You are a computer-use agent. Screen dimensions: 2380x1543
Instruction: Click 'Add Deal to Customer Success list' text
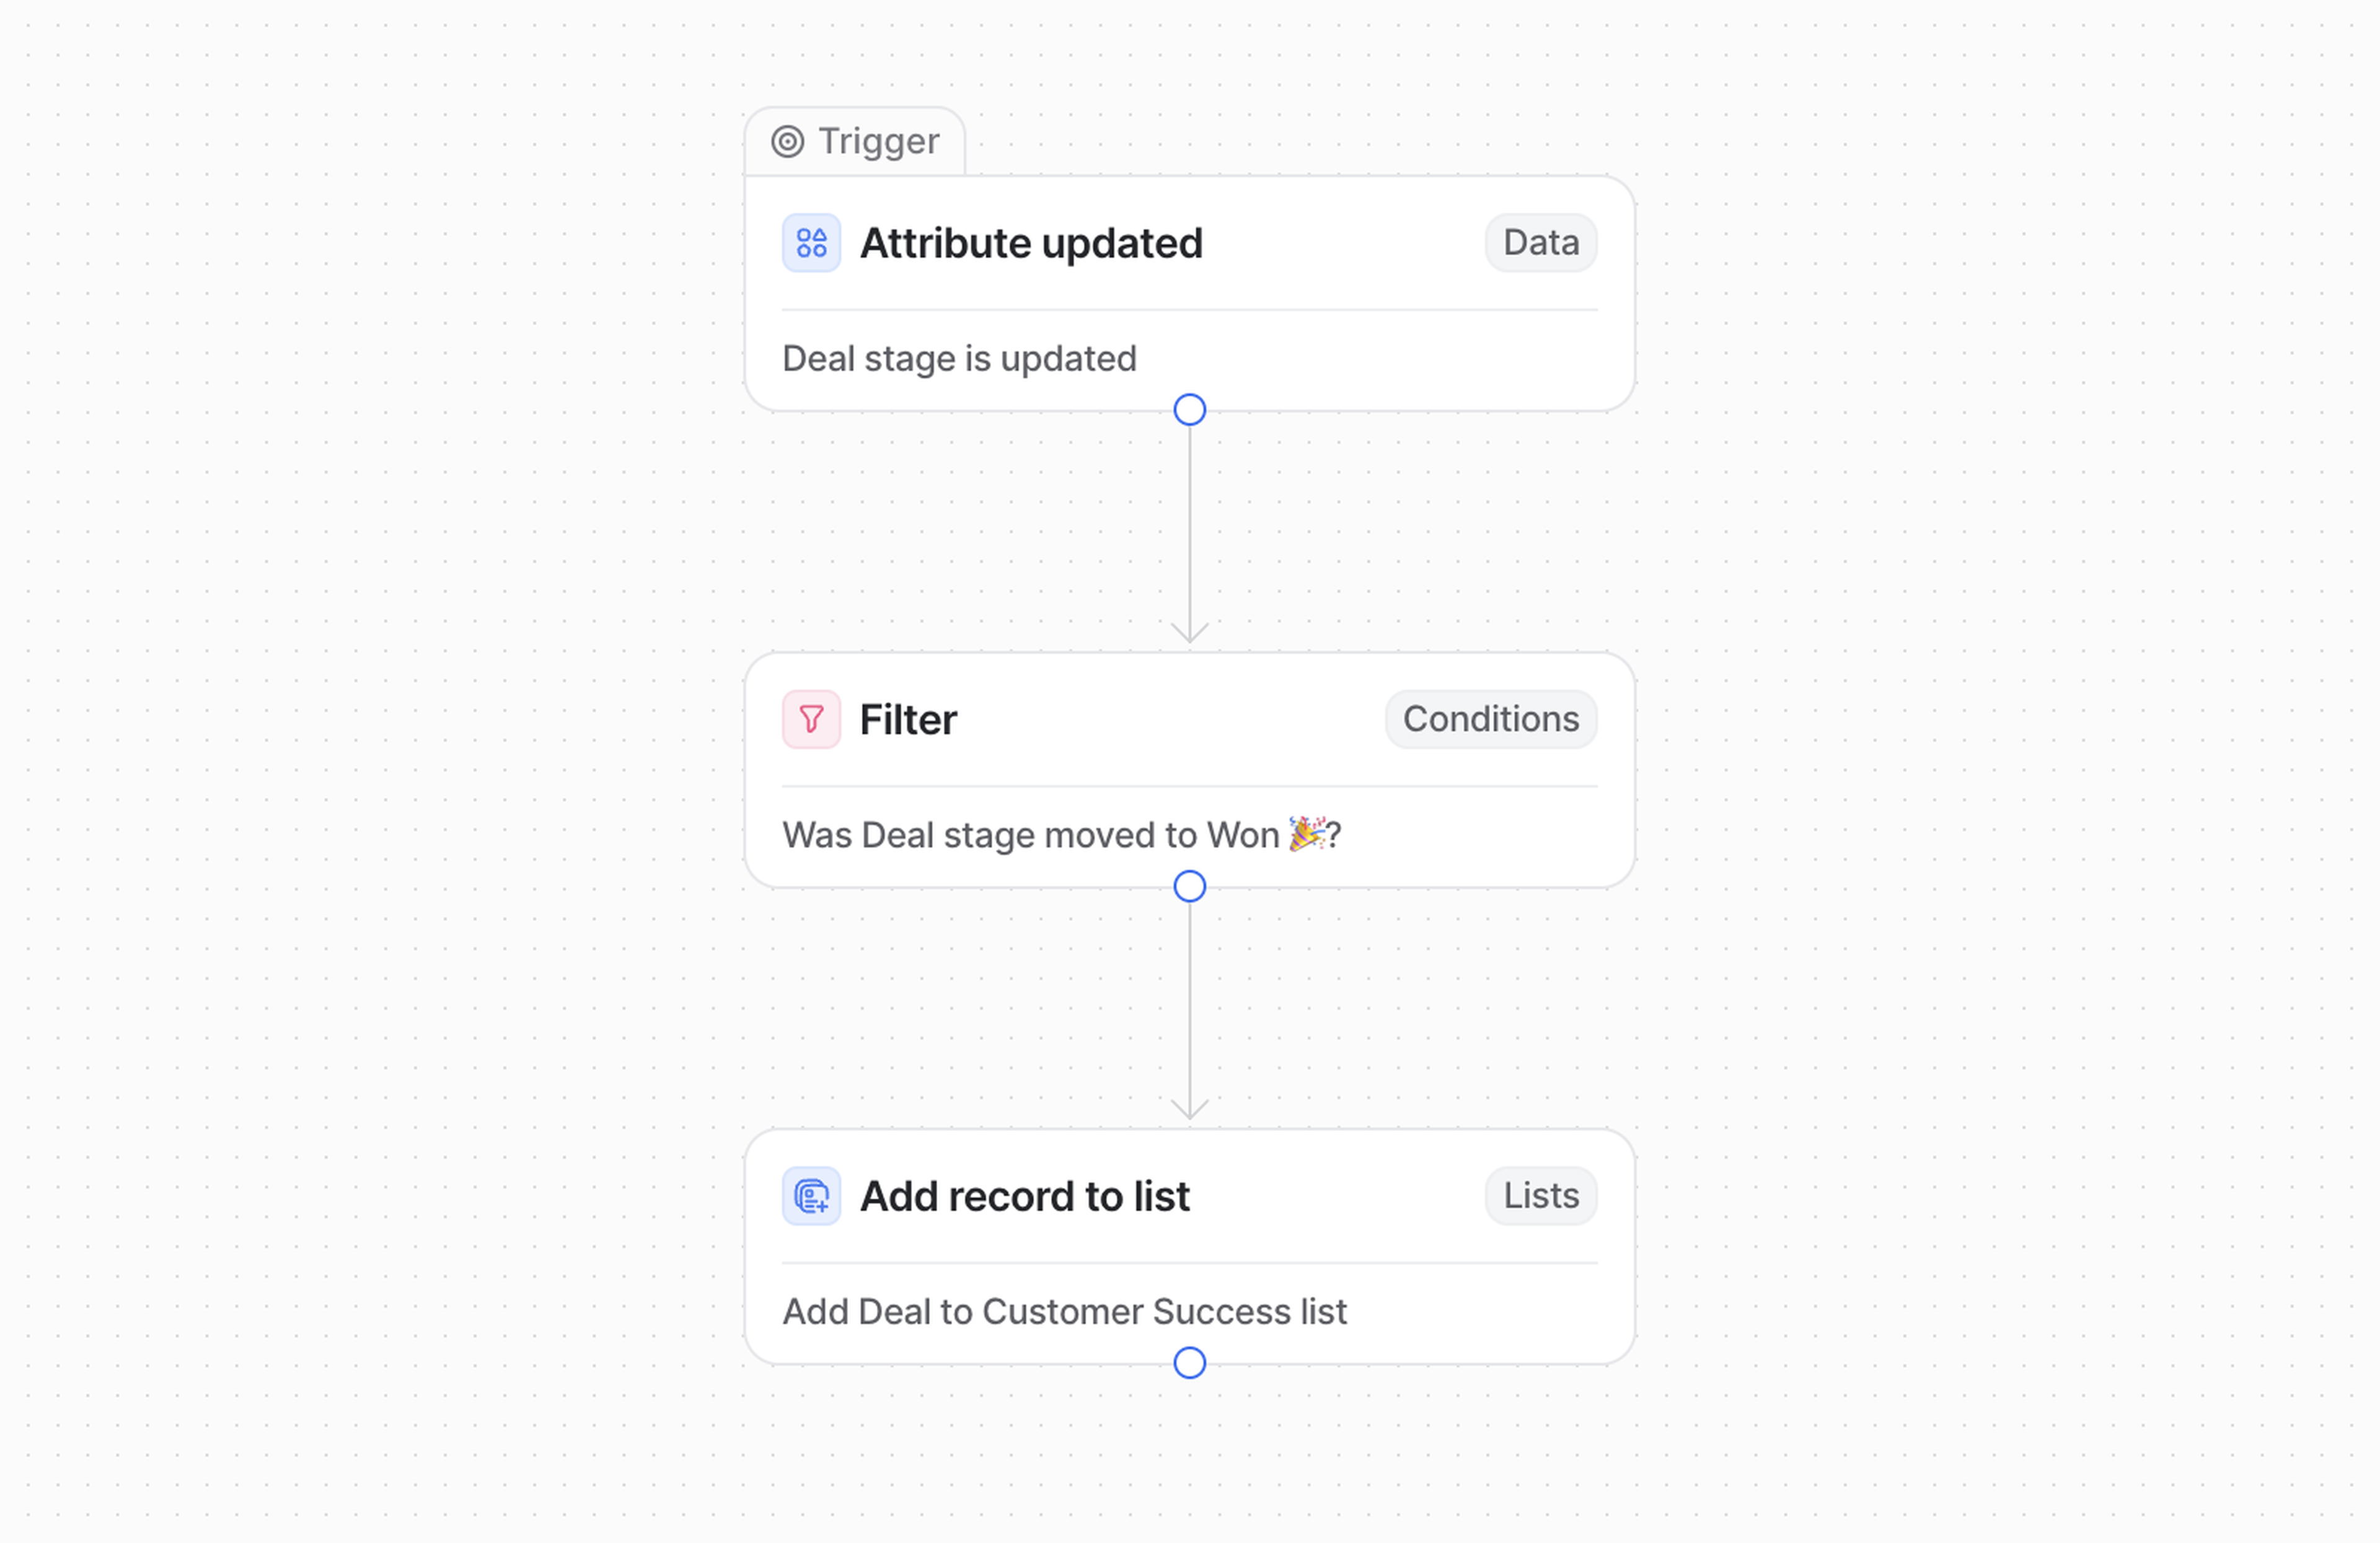[1064, 1312]
